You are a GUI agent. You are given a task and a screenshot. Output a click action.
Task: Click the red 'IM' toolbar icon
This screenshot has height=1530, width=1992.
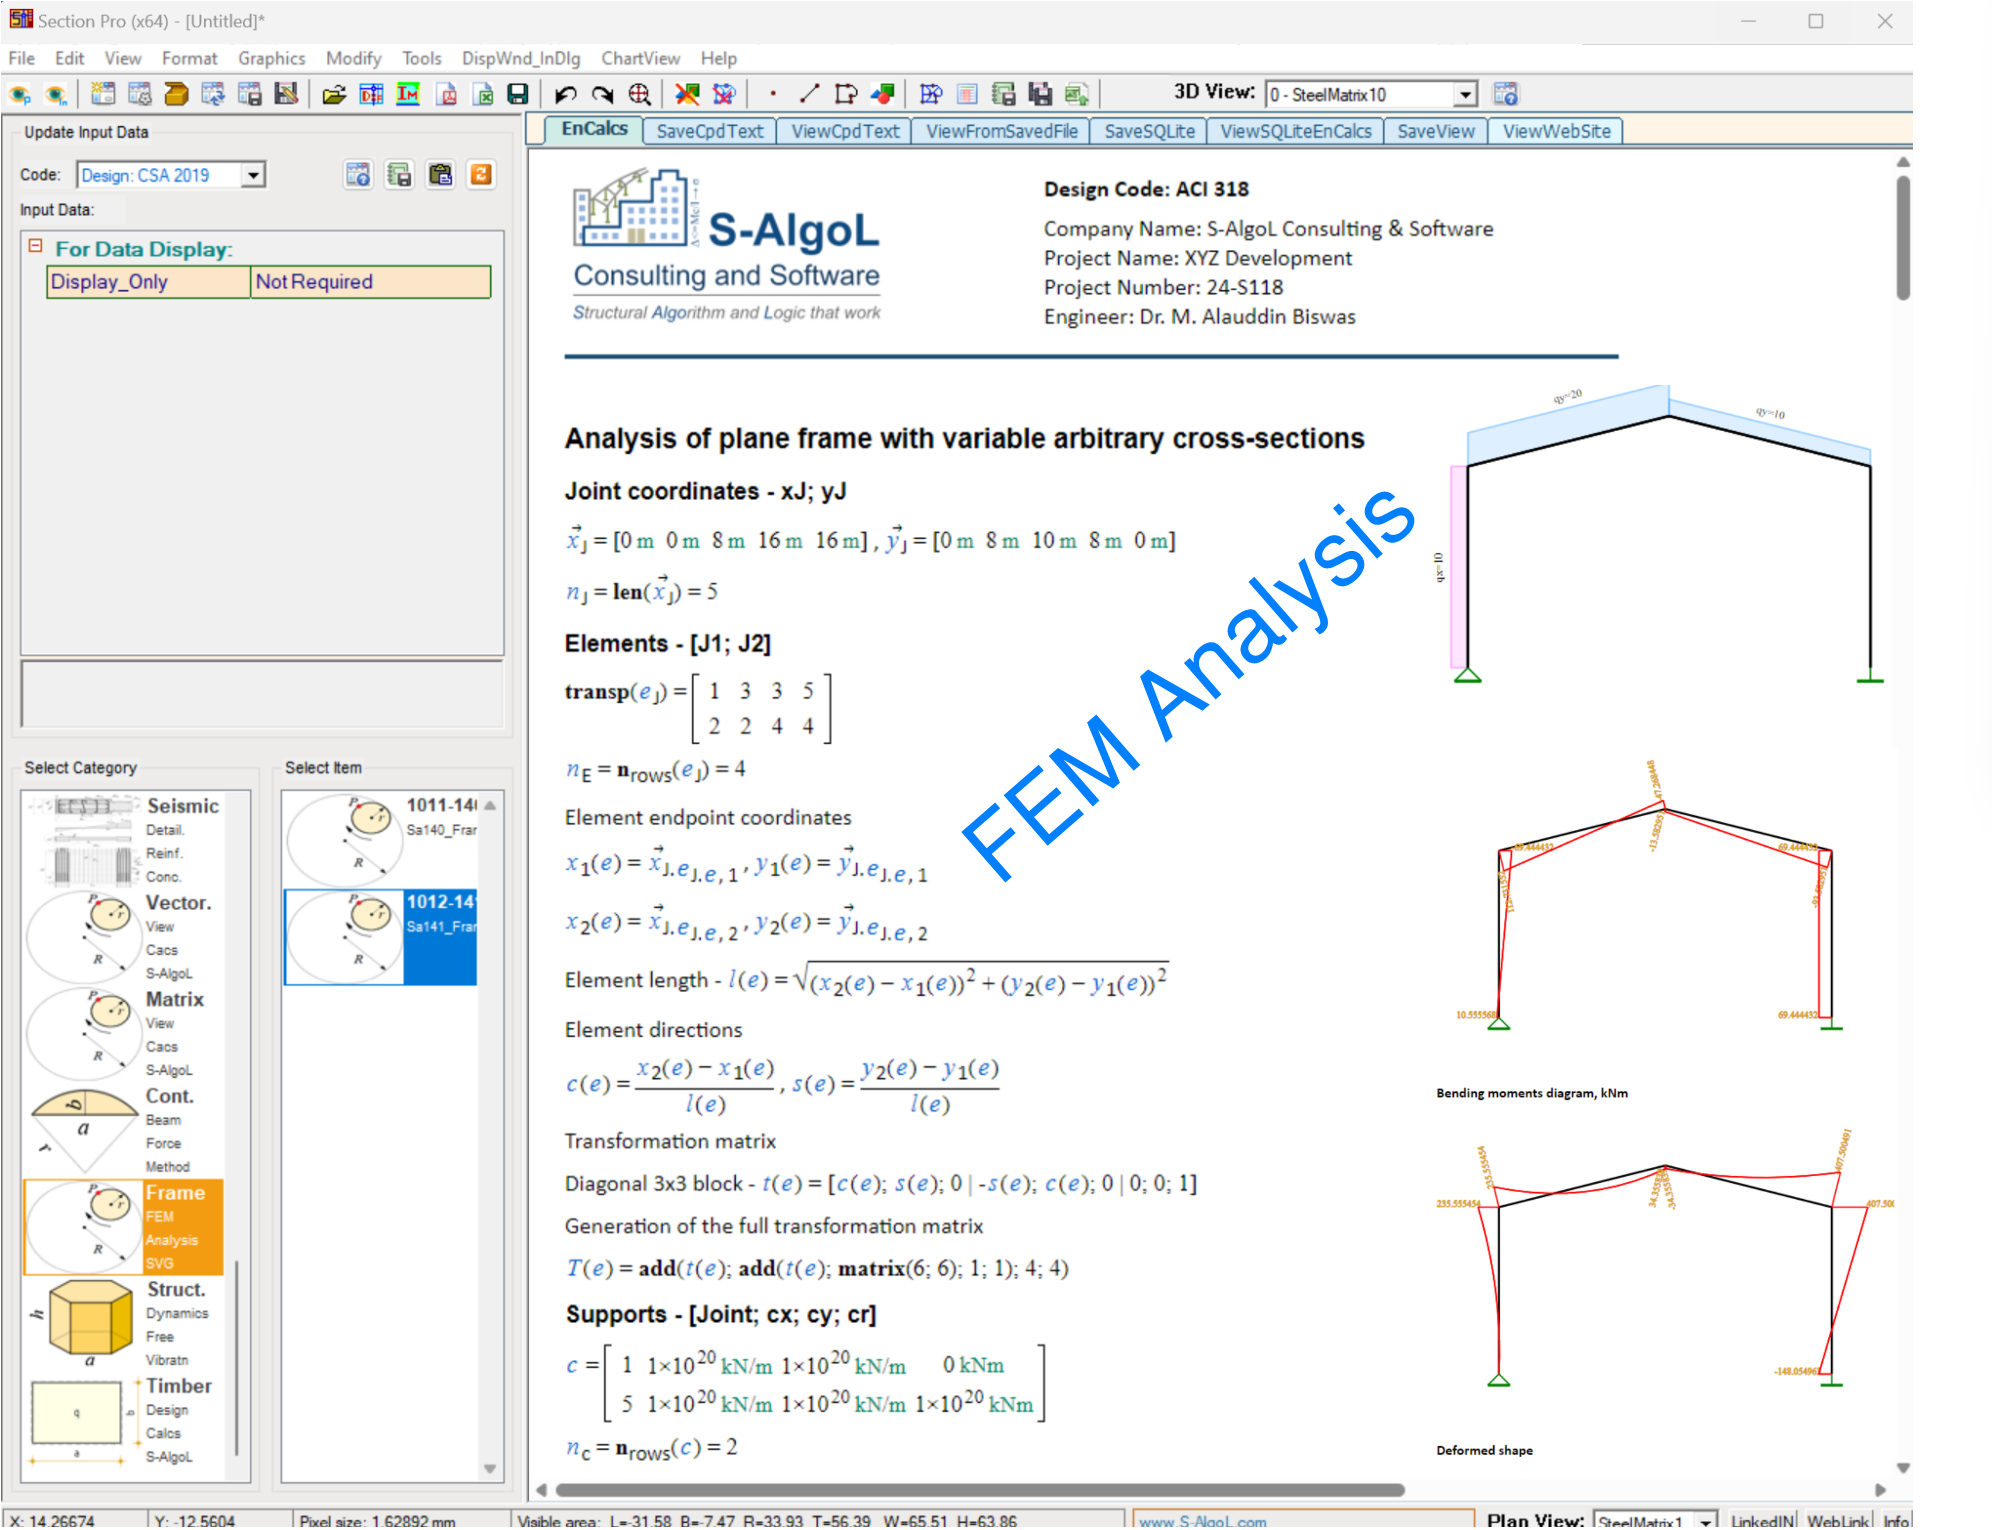(x=408, y=94)
